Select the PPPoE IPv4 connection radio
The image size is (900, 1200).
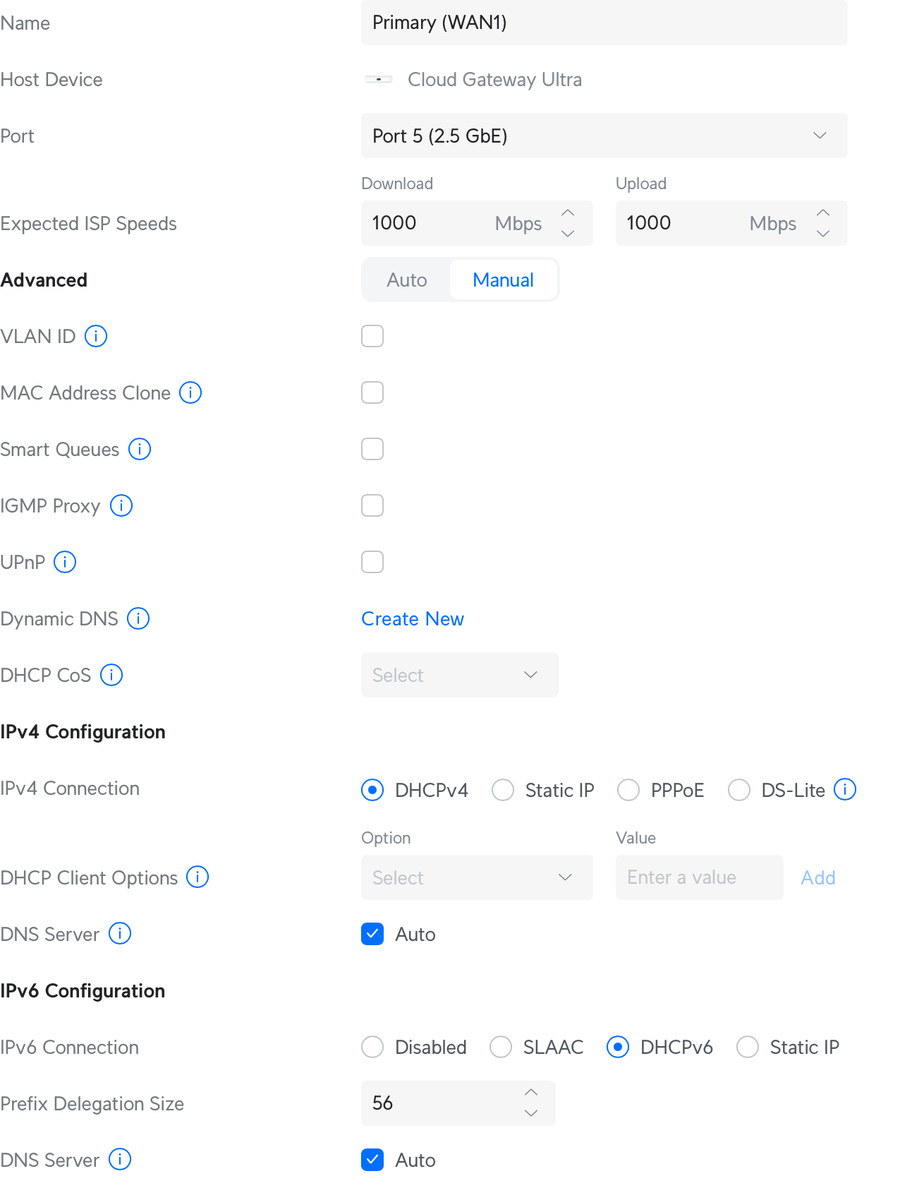[628, 790]
